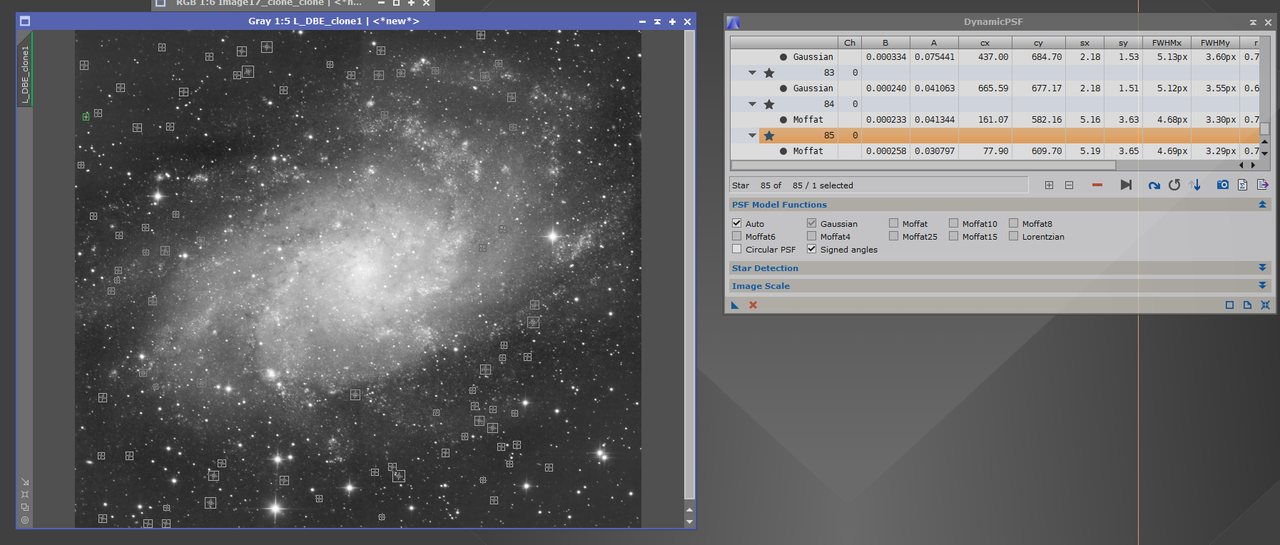Viewport: 1280px width, 545px height.
Task: Click image window vertical scrollbar
Action: click(689, 265)
